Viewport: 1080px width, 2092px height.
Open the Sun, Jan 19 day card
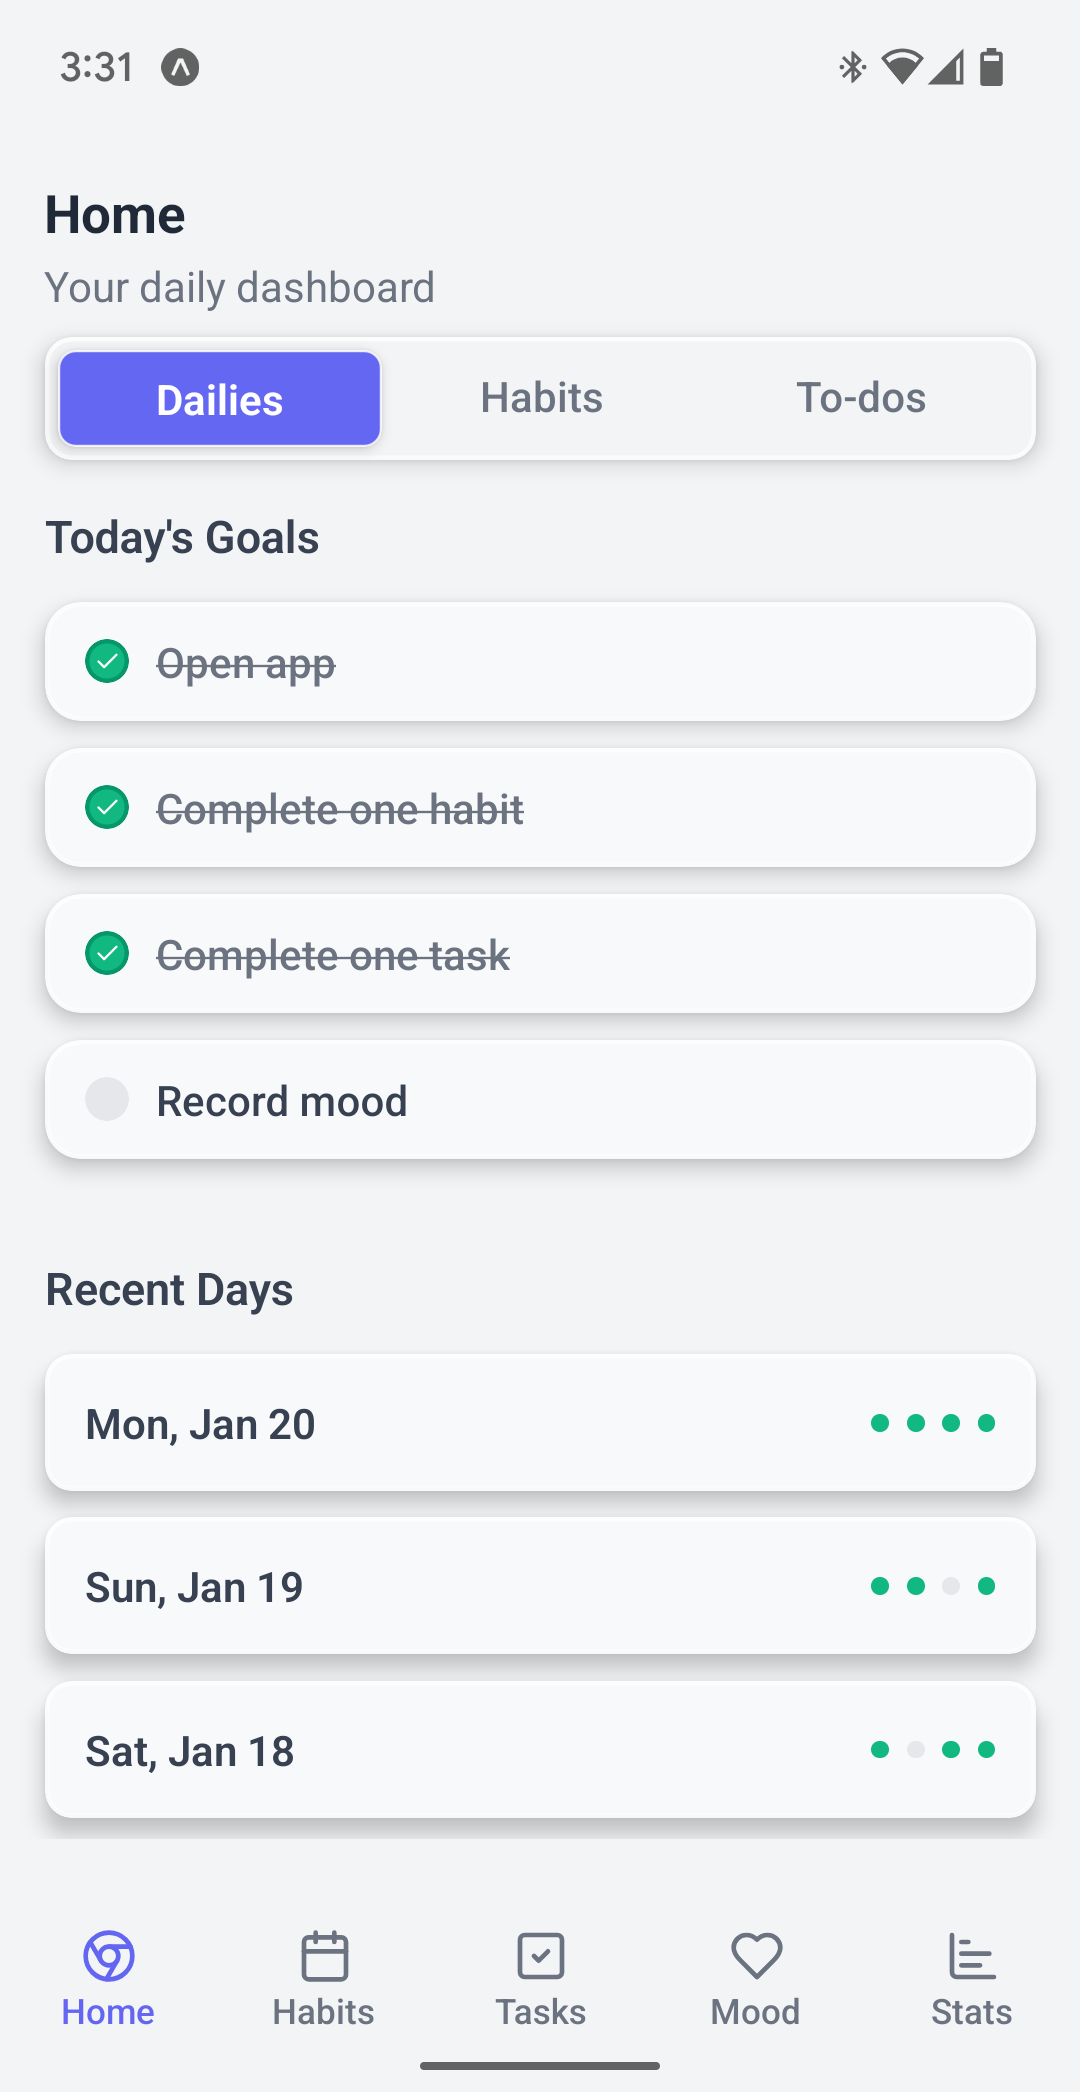click(x=540, y=1586)
